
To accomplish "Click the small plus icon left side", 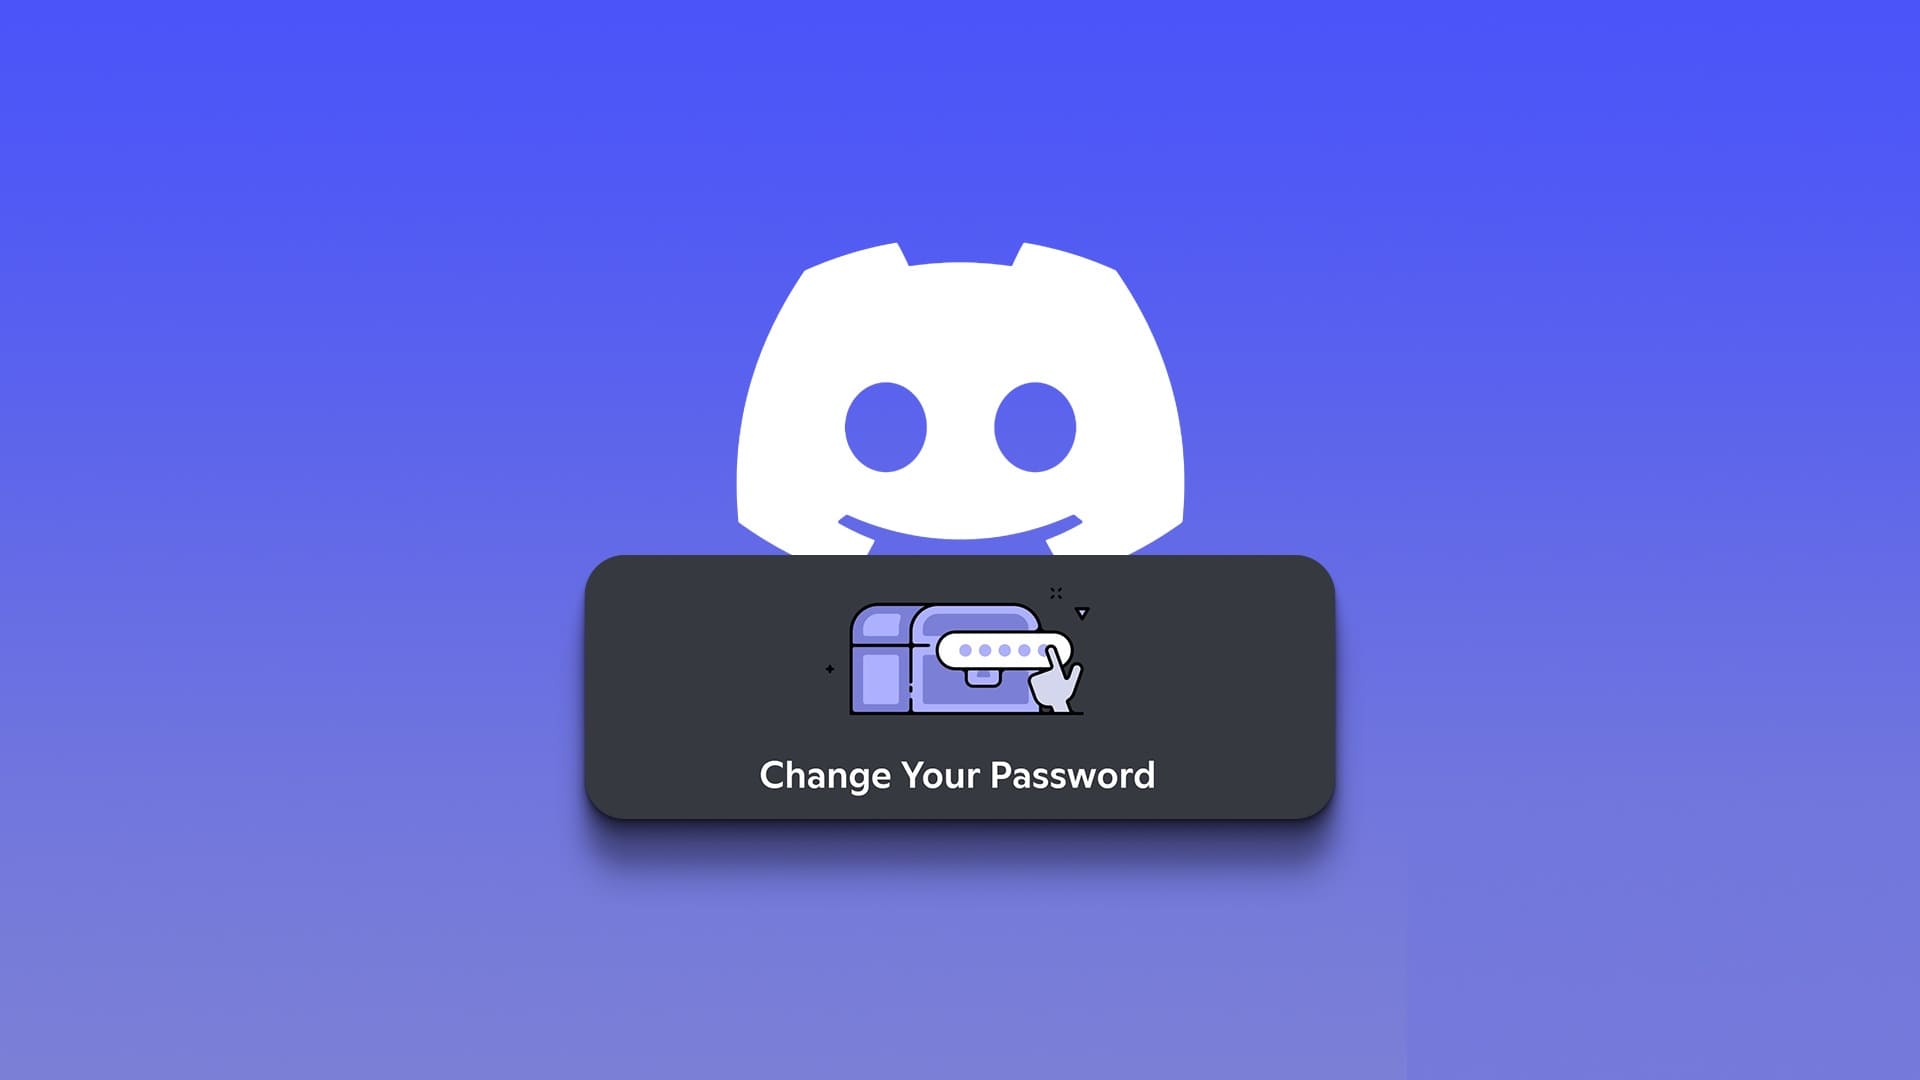I will point(829,669).
